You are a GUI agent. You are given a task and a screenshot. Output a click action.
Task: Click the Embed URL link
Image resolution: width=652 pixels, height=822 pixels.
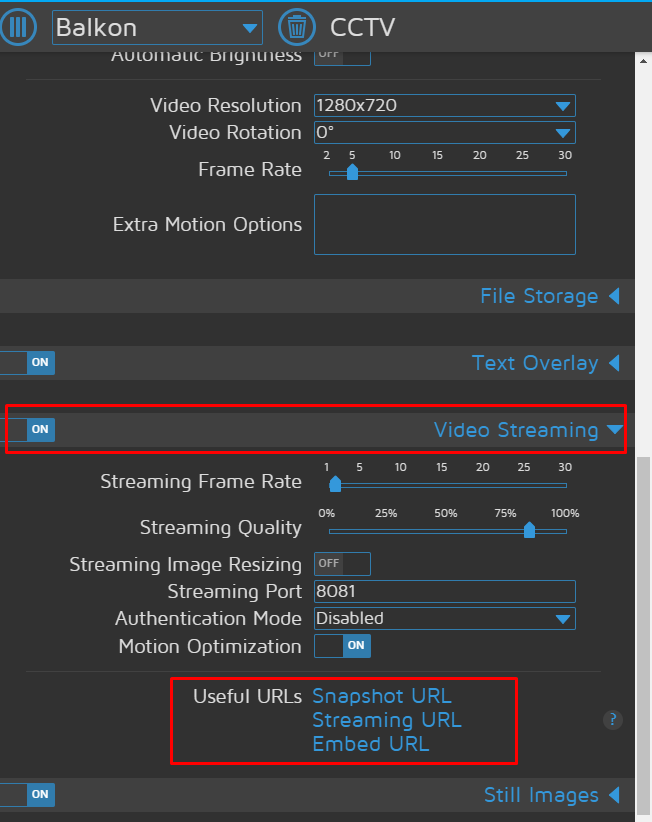point(370,744)
